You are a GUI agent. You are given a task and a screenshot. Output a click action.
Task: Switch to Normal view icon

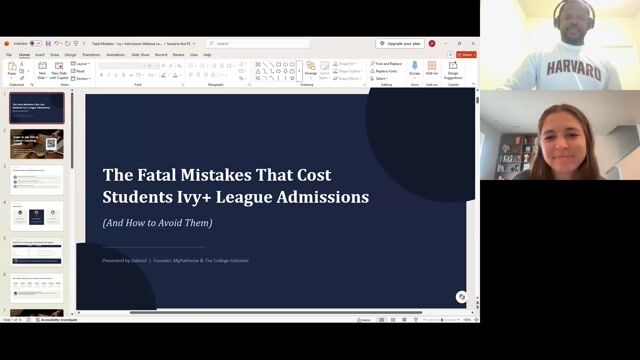click(x=382, y=320)
